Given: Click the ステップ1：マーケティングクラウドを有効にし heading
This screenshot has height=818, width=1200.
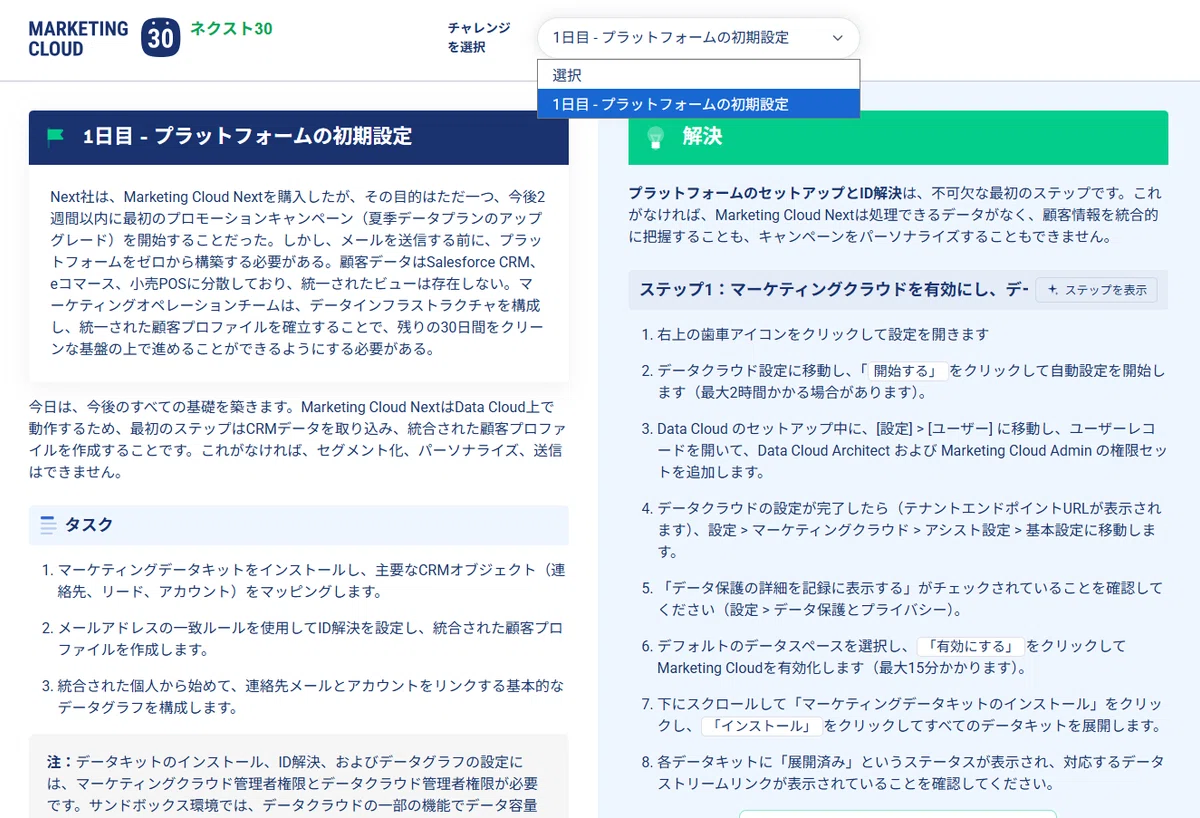Looking at the screenshot, I should (x=834, y=290).
